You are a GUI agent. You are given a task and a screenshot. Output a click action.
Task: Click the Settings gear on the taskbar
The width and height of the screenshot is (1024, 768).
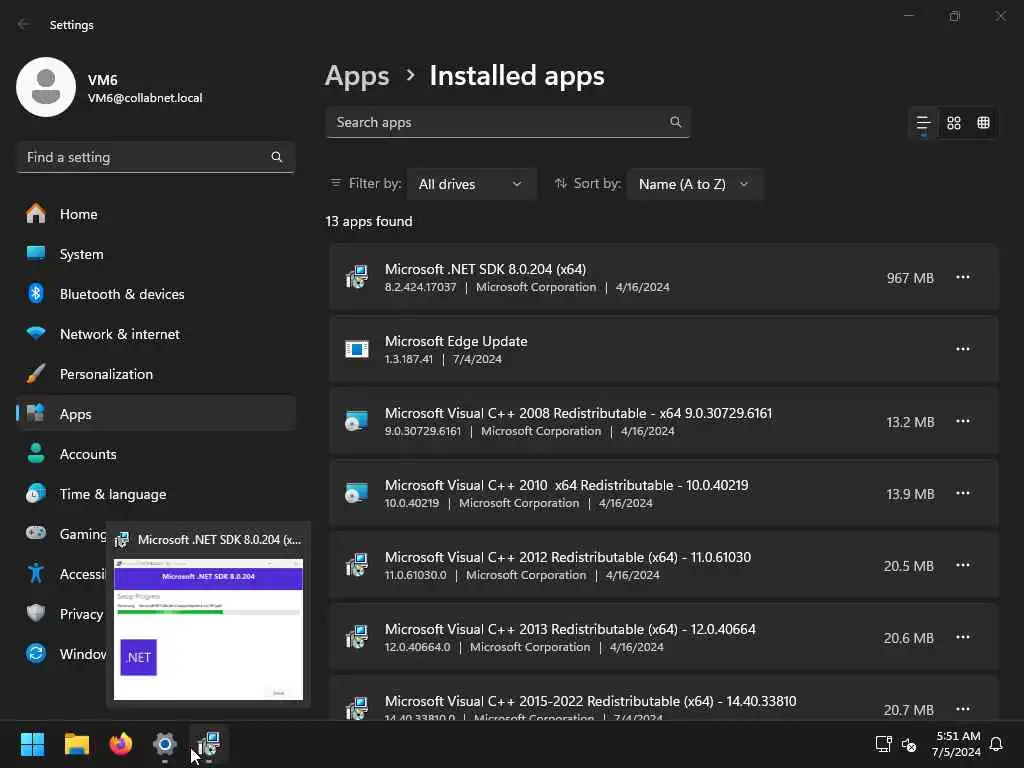tap(165, 744)
